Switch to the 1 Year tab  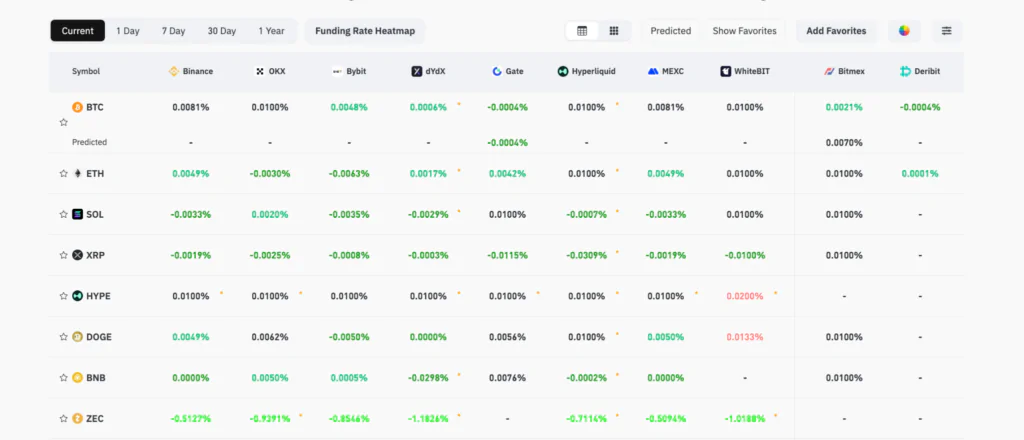(271, 31)
